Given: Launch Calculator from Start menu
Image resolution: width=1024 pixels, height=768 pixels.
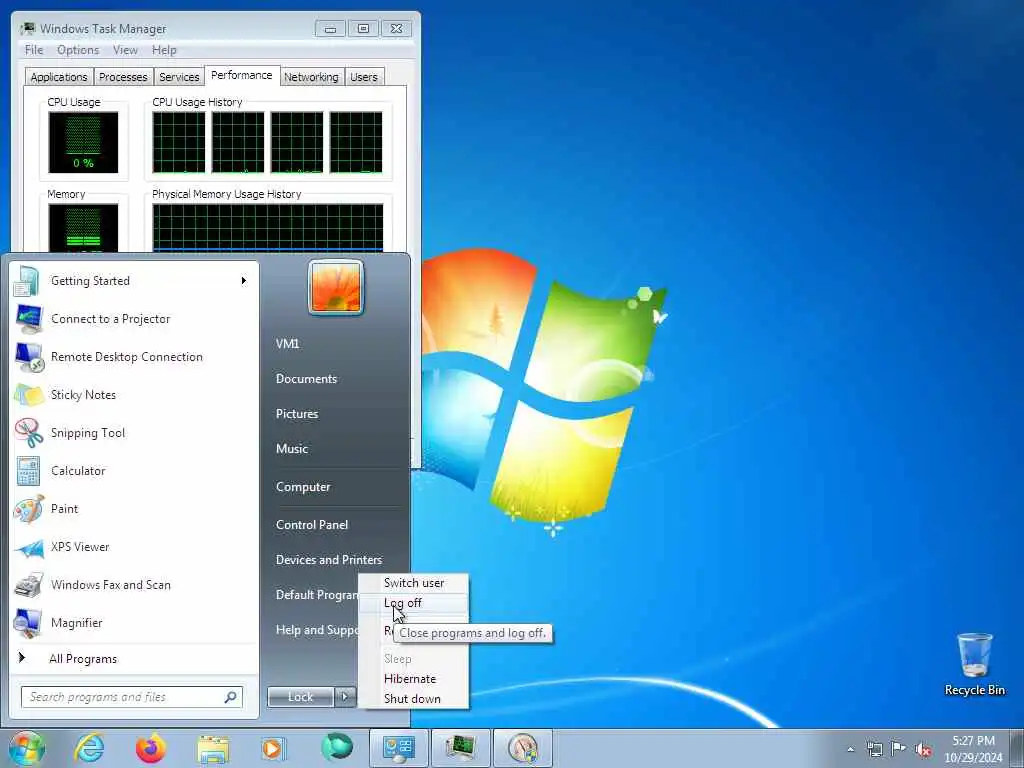Looking at the screenshot, I should pyautogui.click(x=134, y=471).
